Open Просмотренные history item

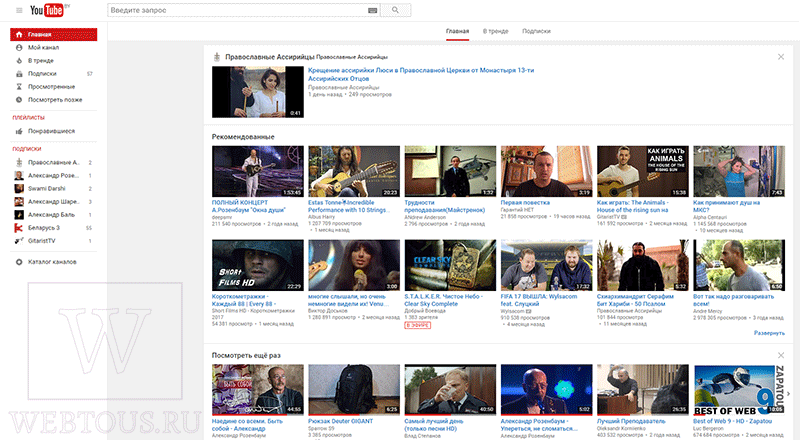(x=51, y=87)
